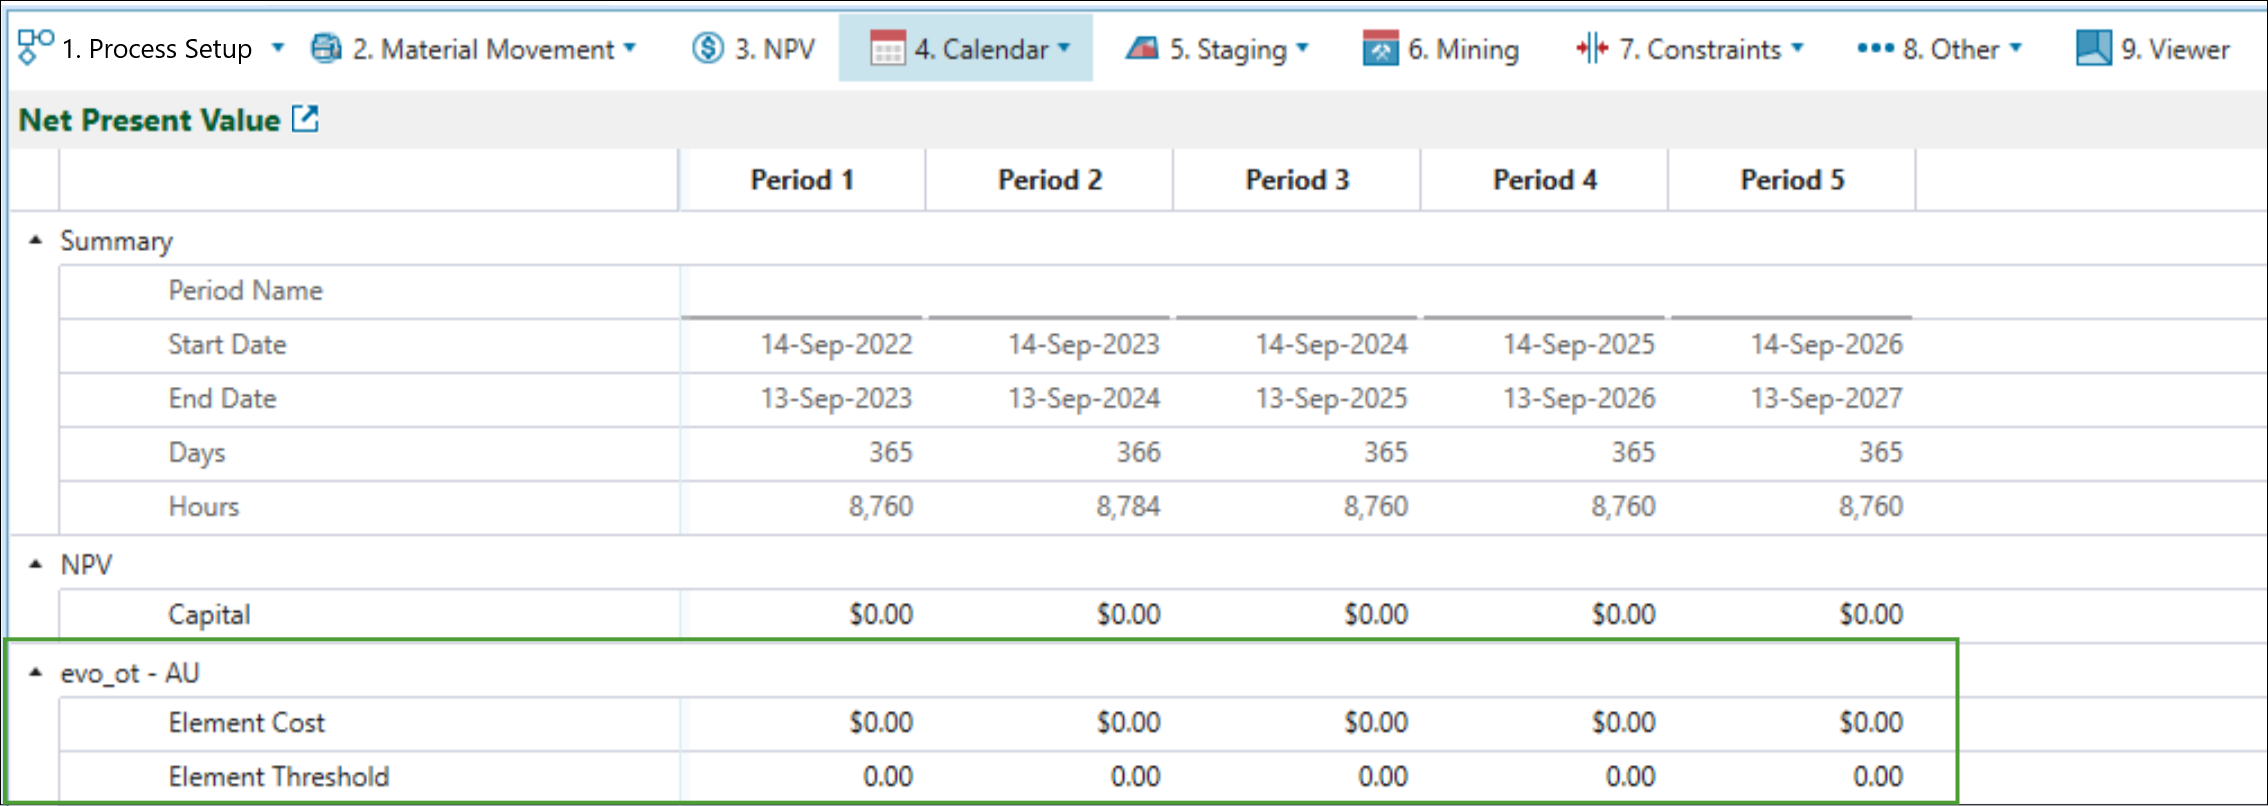This screenshot has height=806, width=2268.
Task: Click the Staging icon
Action: click(1142, 48)
